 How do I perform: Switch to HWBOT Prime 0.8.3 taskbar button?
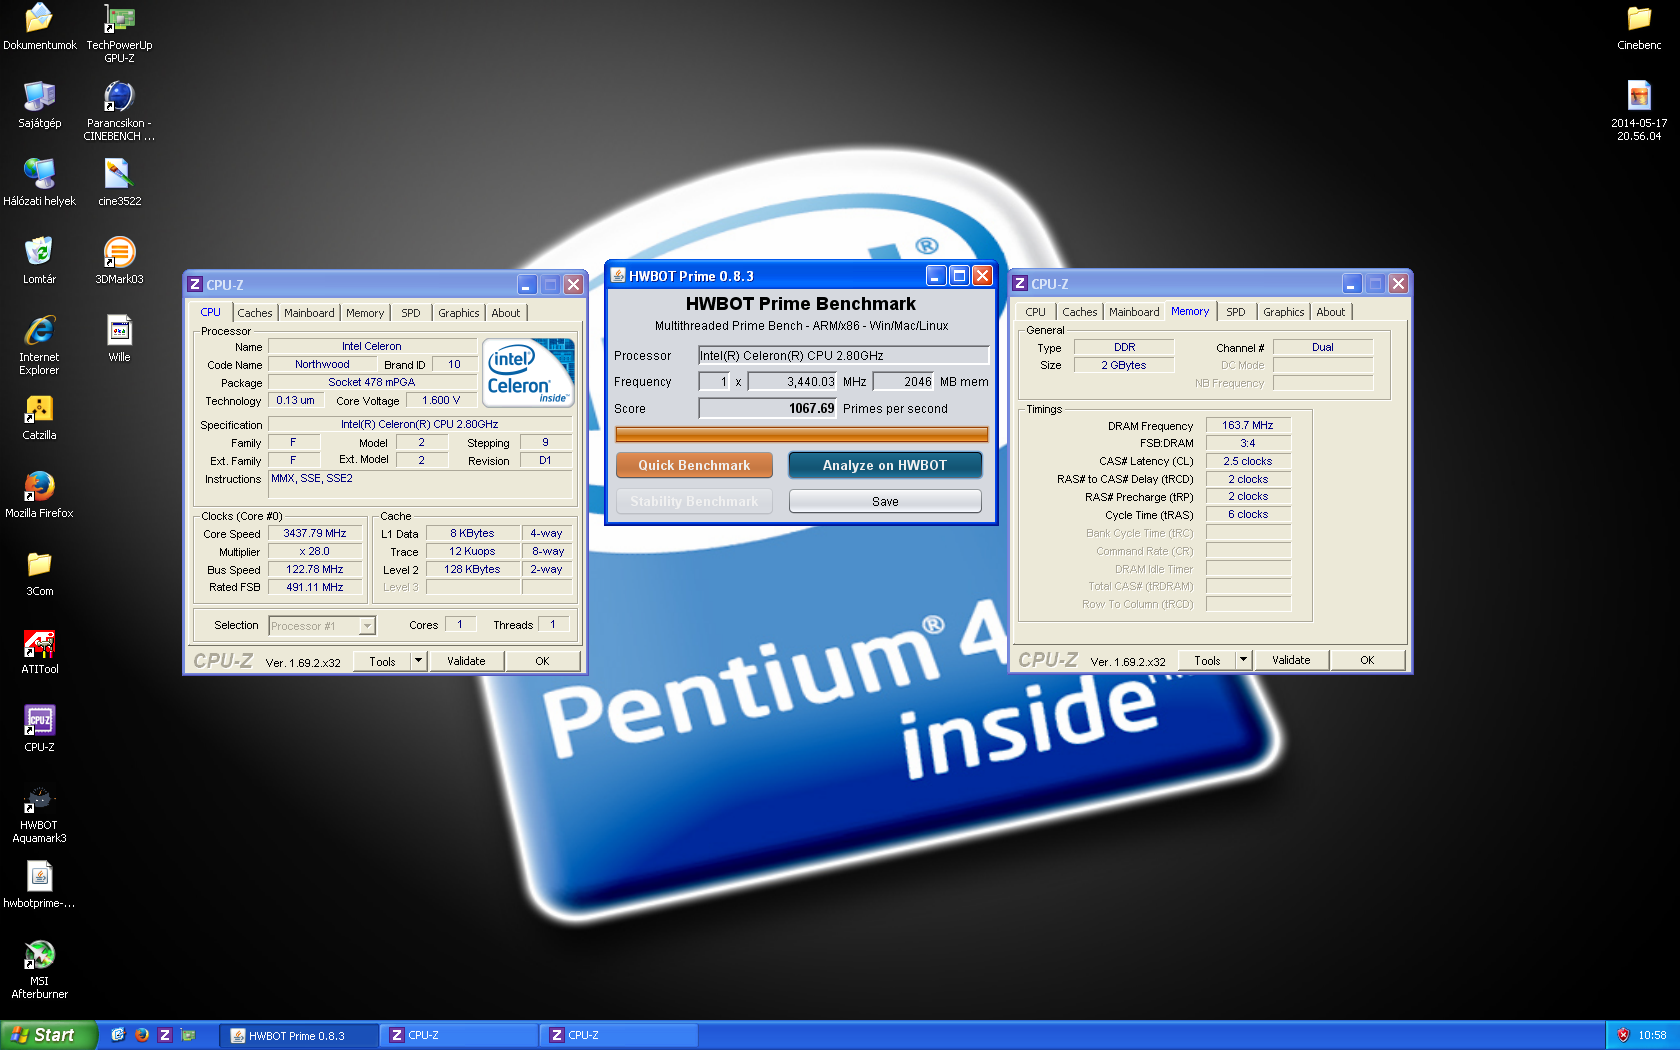[299, 1035]
